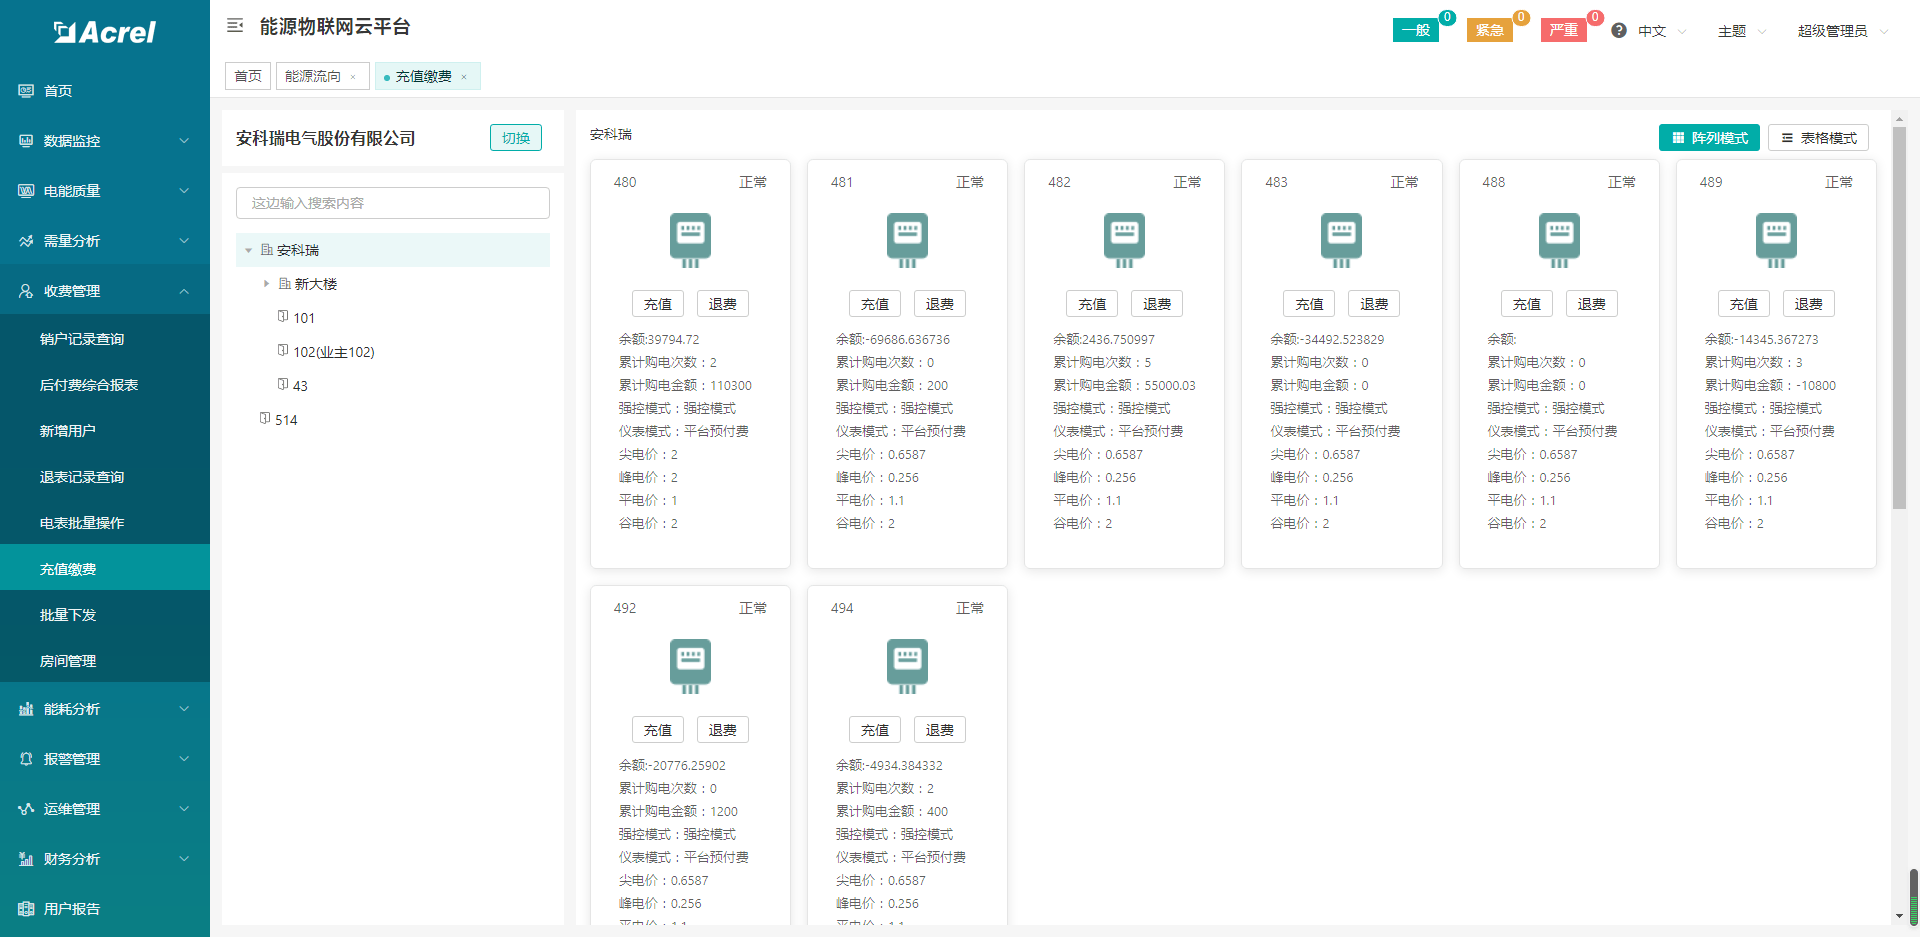The height and width of the screenshot is (937, 1920).
Task: Switch to 阵列模式 grid view
Action: coord(1709,138)
